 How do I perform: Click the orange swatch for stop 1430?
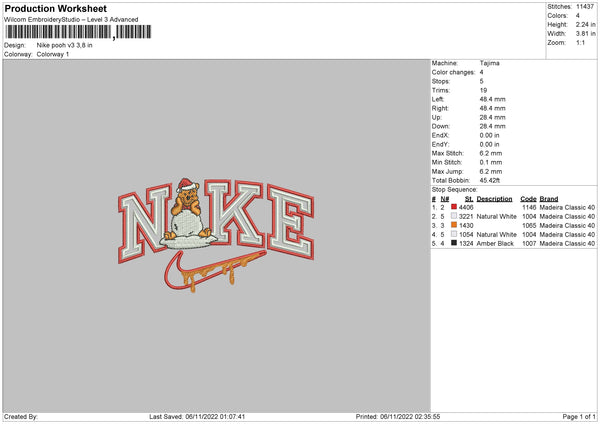click(x=454, y=225)
